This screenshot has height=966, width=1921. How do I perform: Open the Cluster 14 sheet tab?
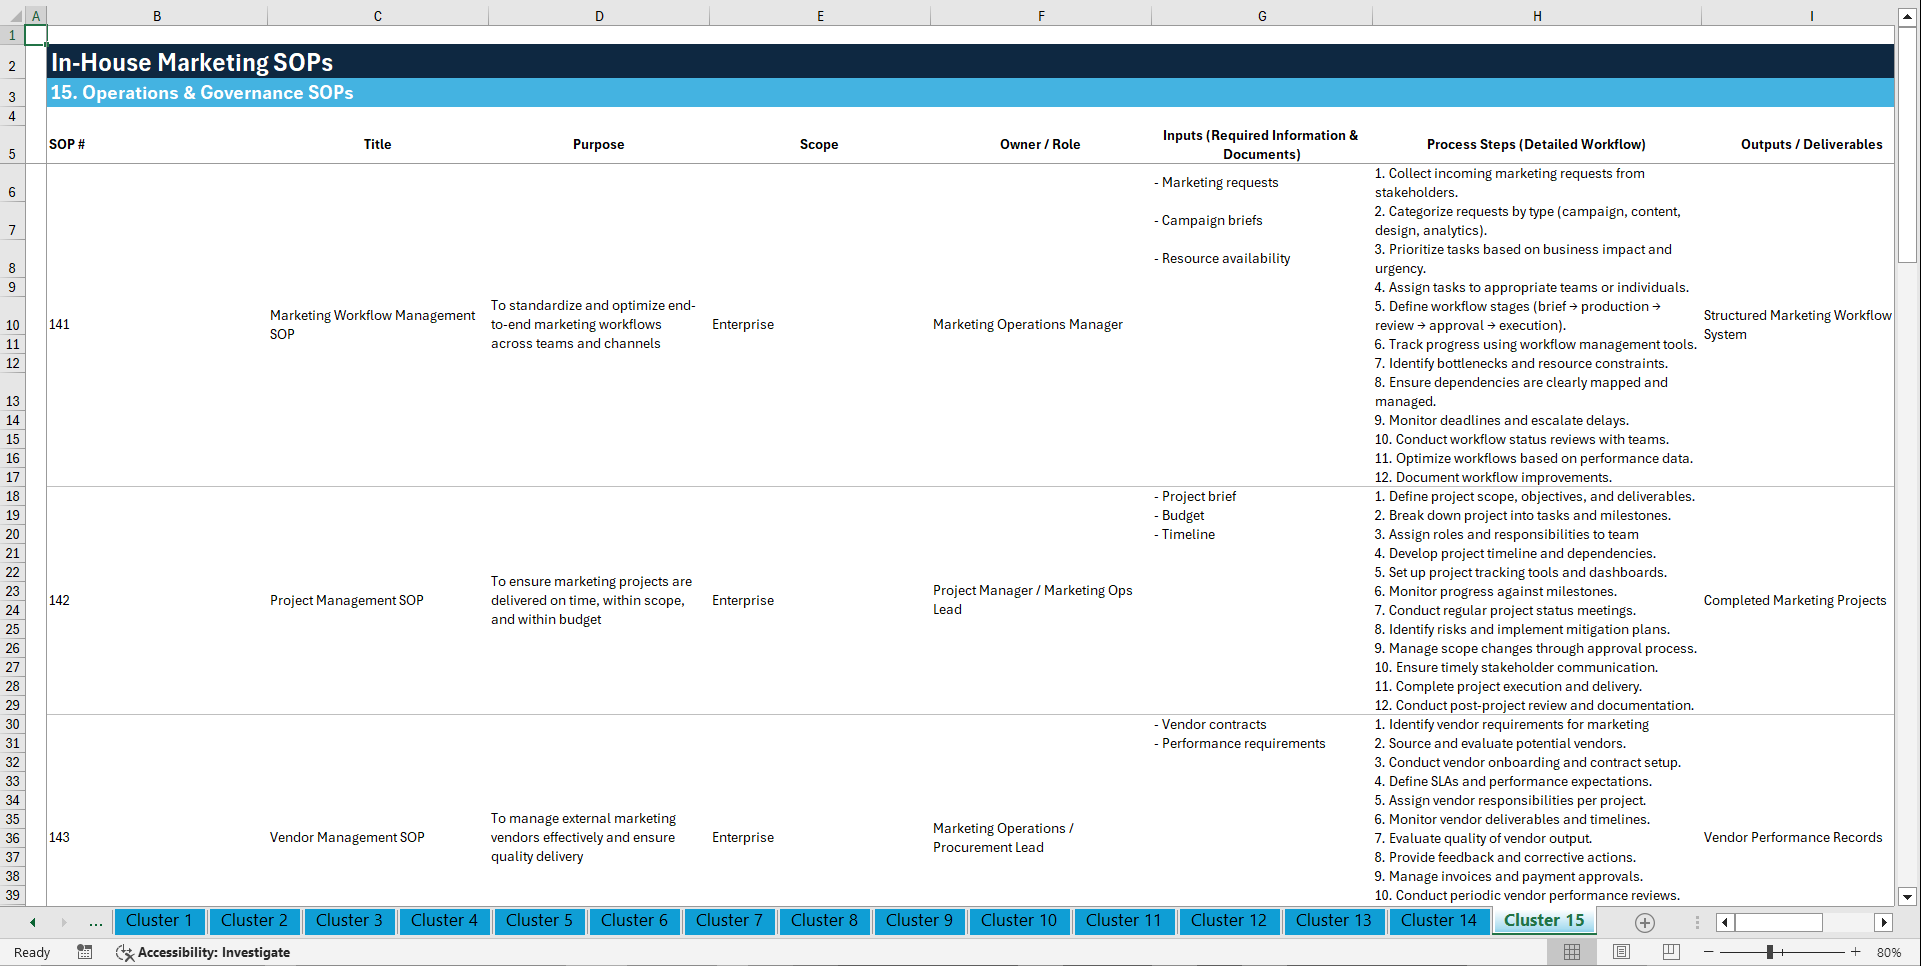1439,921
